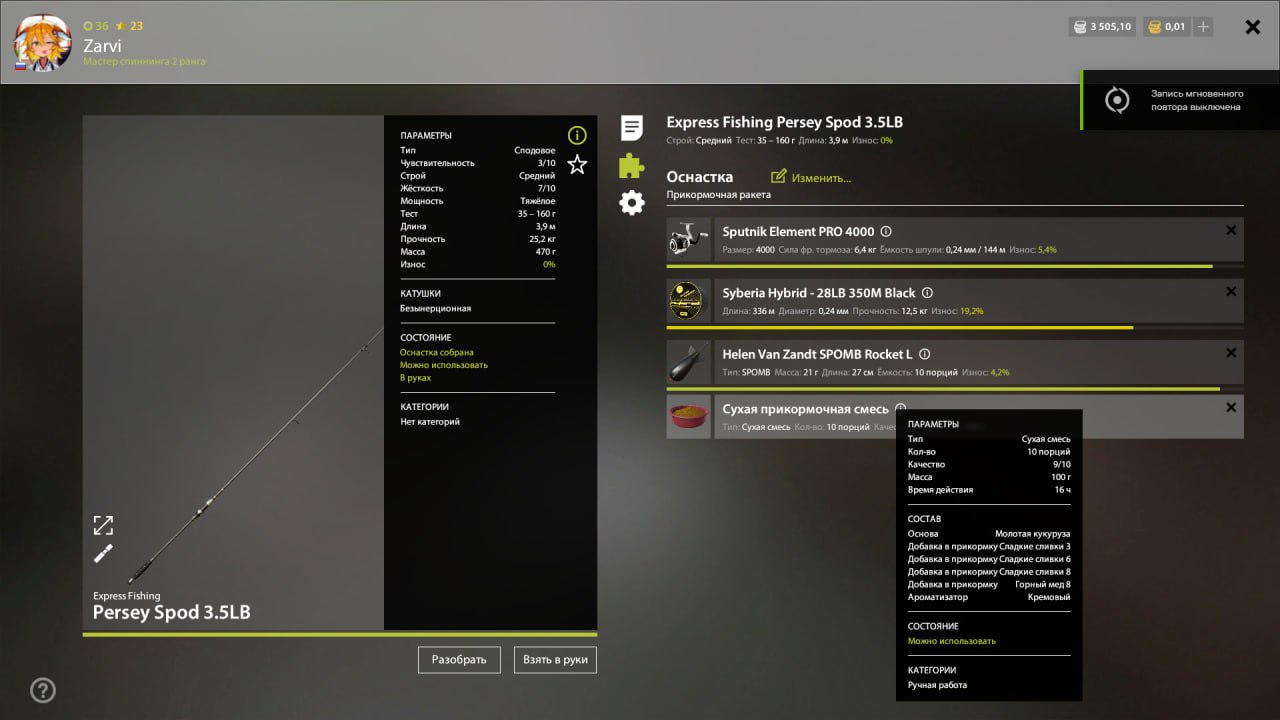The image size is (1280, 720).
Task: Switch to the description document tab
Action: pos(632,128)
